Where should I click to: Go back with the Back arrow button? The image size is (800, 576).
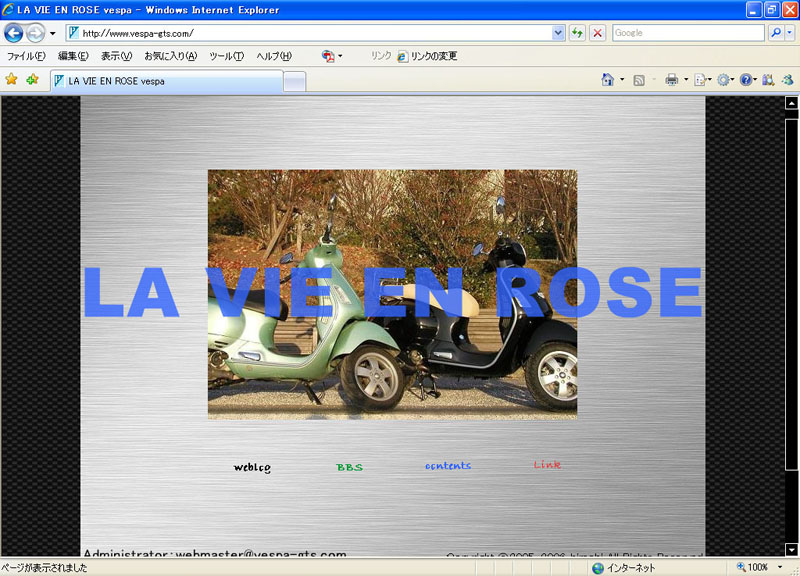point(14,33)
